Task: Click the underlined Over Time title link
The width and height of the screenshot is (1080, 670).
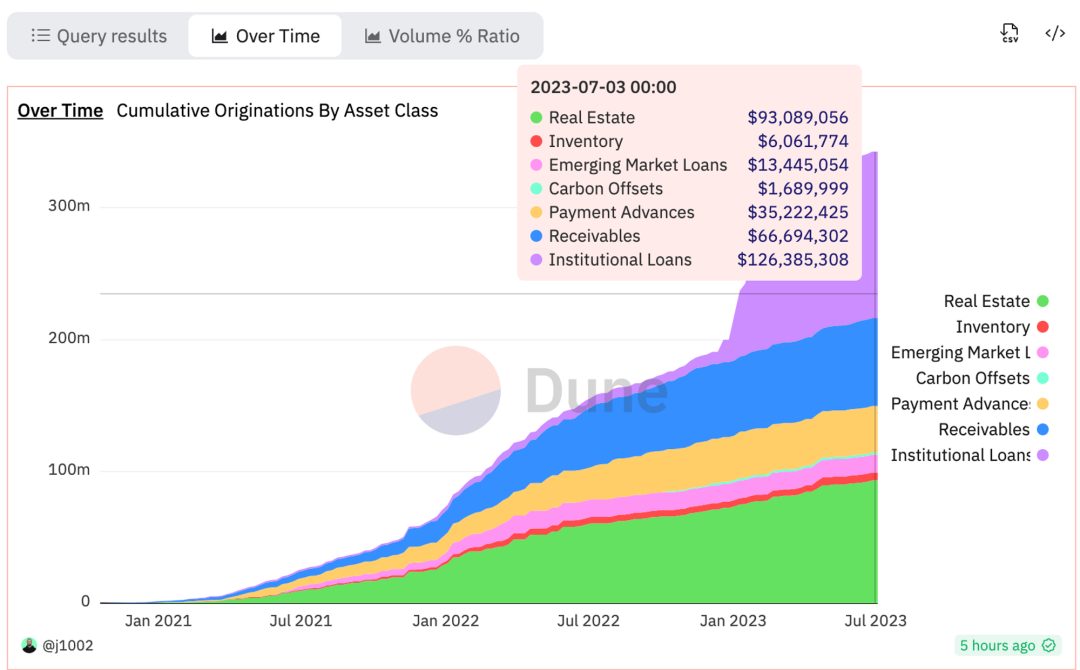Action: [60, 110]
